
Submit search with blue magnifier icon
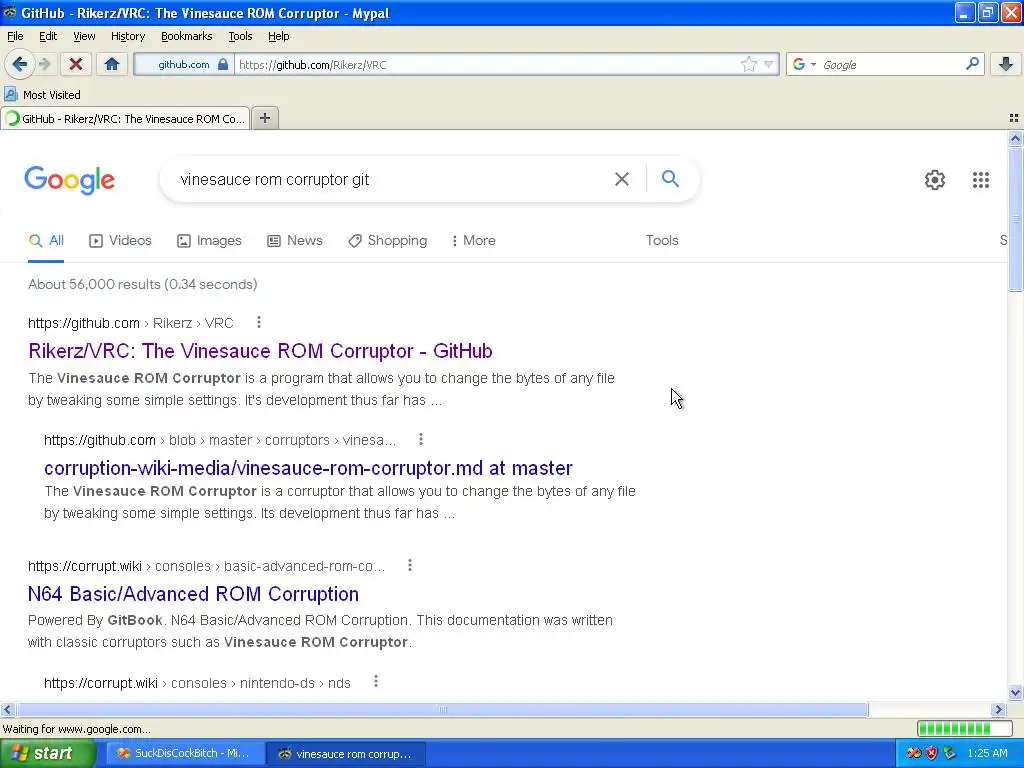670,178
